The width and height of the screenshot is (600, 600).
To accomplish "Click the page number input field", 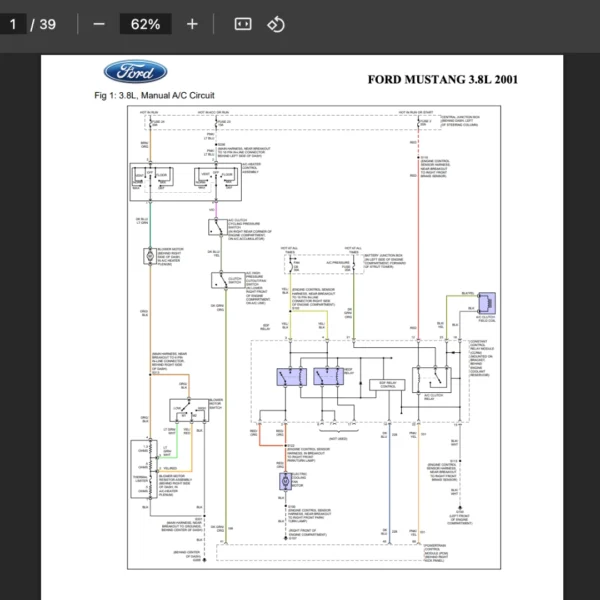I will click(x=14, y=24).
